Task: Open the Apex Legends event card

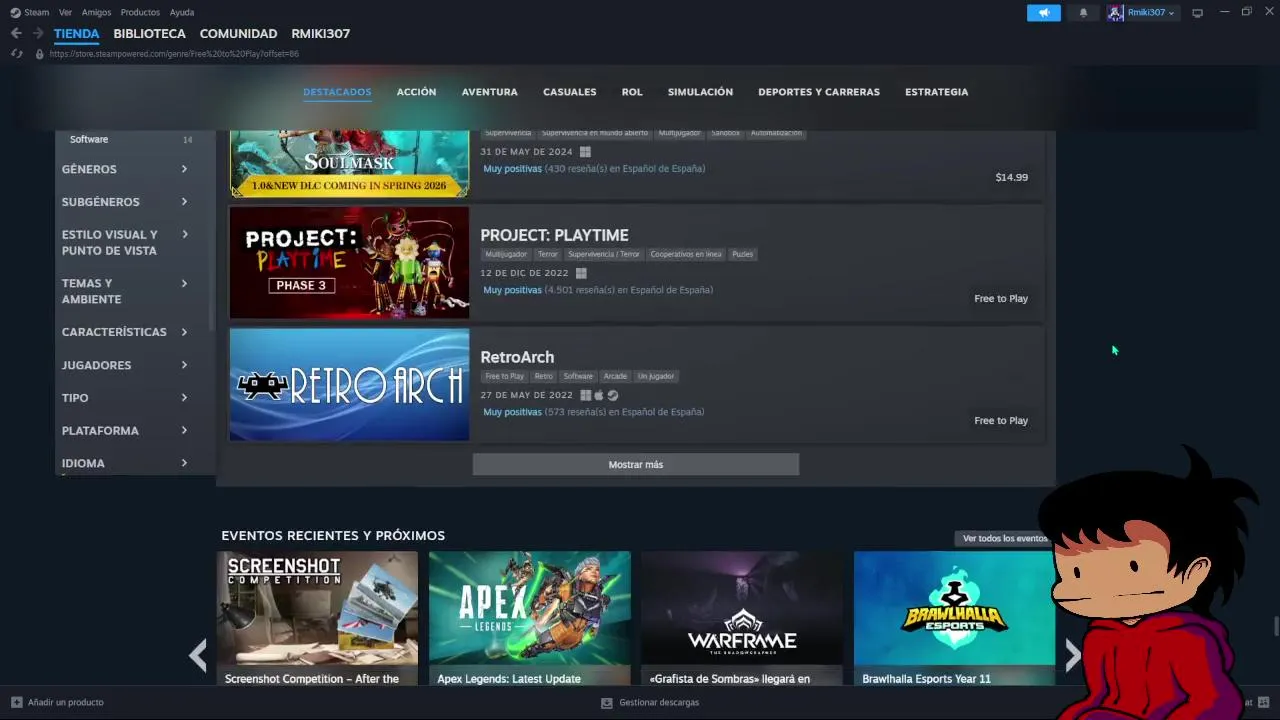Action: [530, 618]
